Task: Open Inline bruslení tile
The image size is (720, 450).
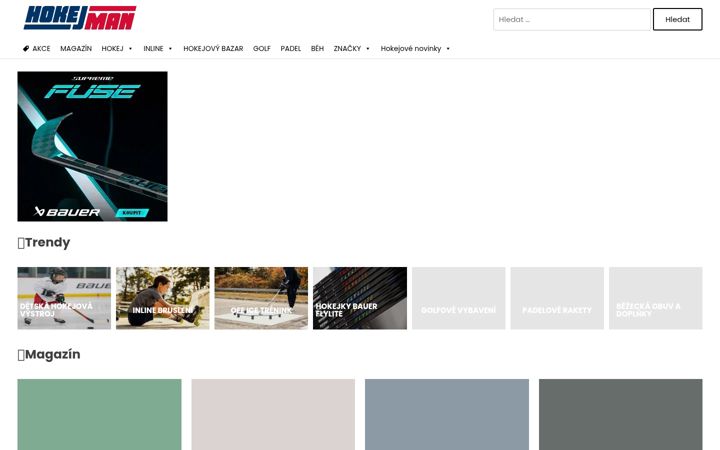Action: pos(163,298)
